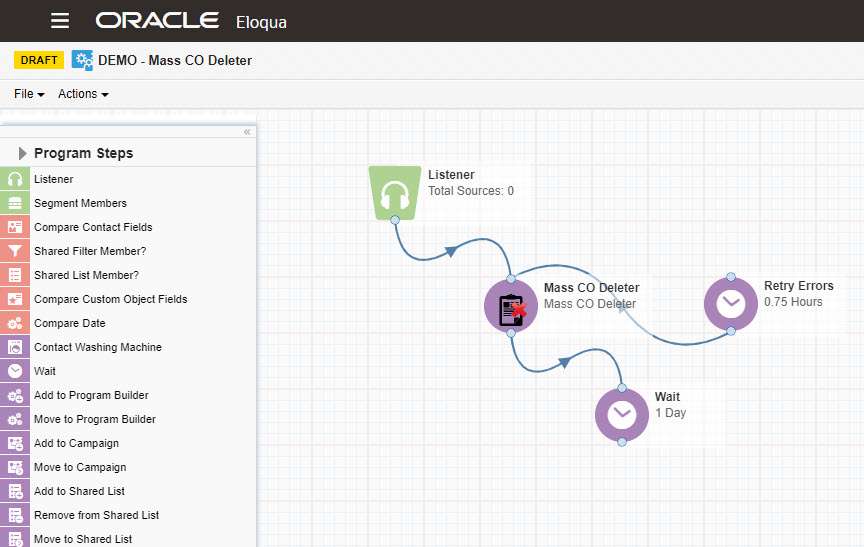Click the Shared Filter Member? label
The width and height of the screenshot is (864, 547).
tap(90, 251)
